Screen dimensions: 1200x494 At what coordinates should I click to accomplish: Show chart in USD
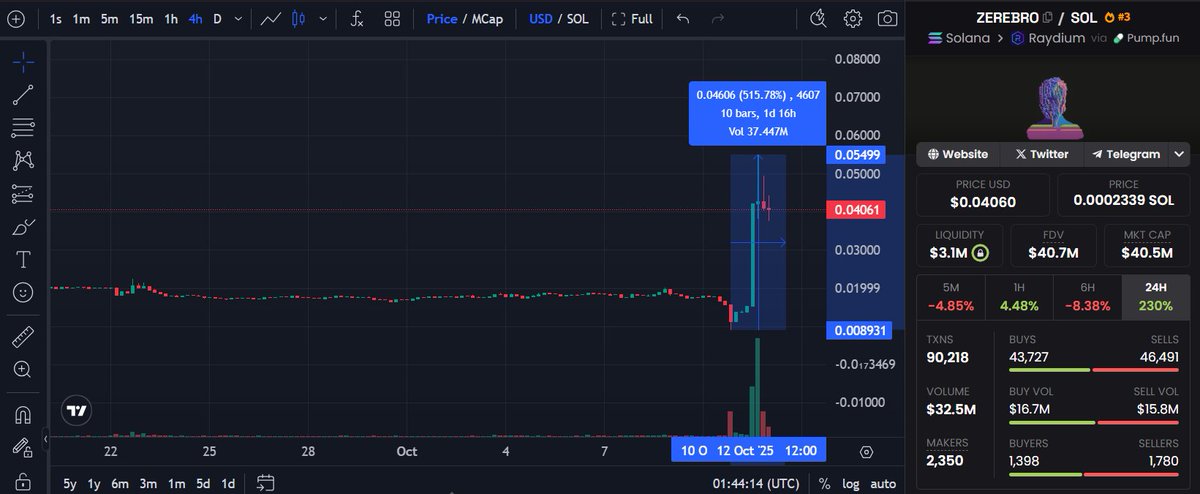pyautogui.click(x=541, y=19)
